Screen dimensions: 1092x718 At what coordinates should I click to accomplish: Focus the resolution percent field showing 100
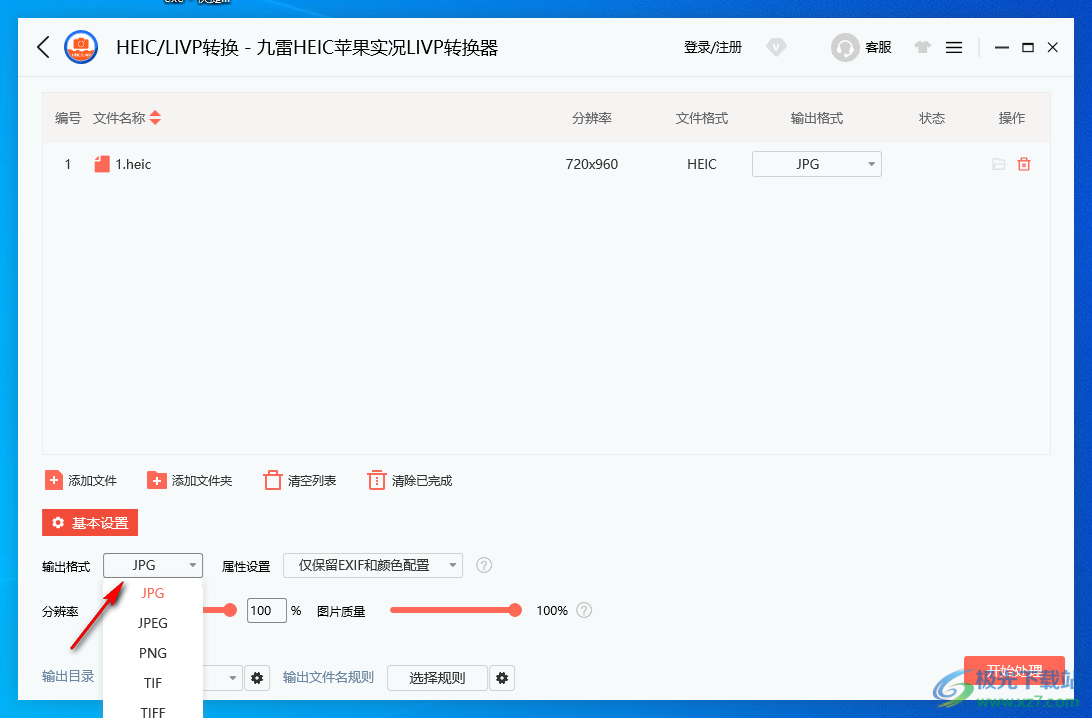(x=267, y=610)
